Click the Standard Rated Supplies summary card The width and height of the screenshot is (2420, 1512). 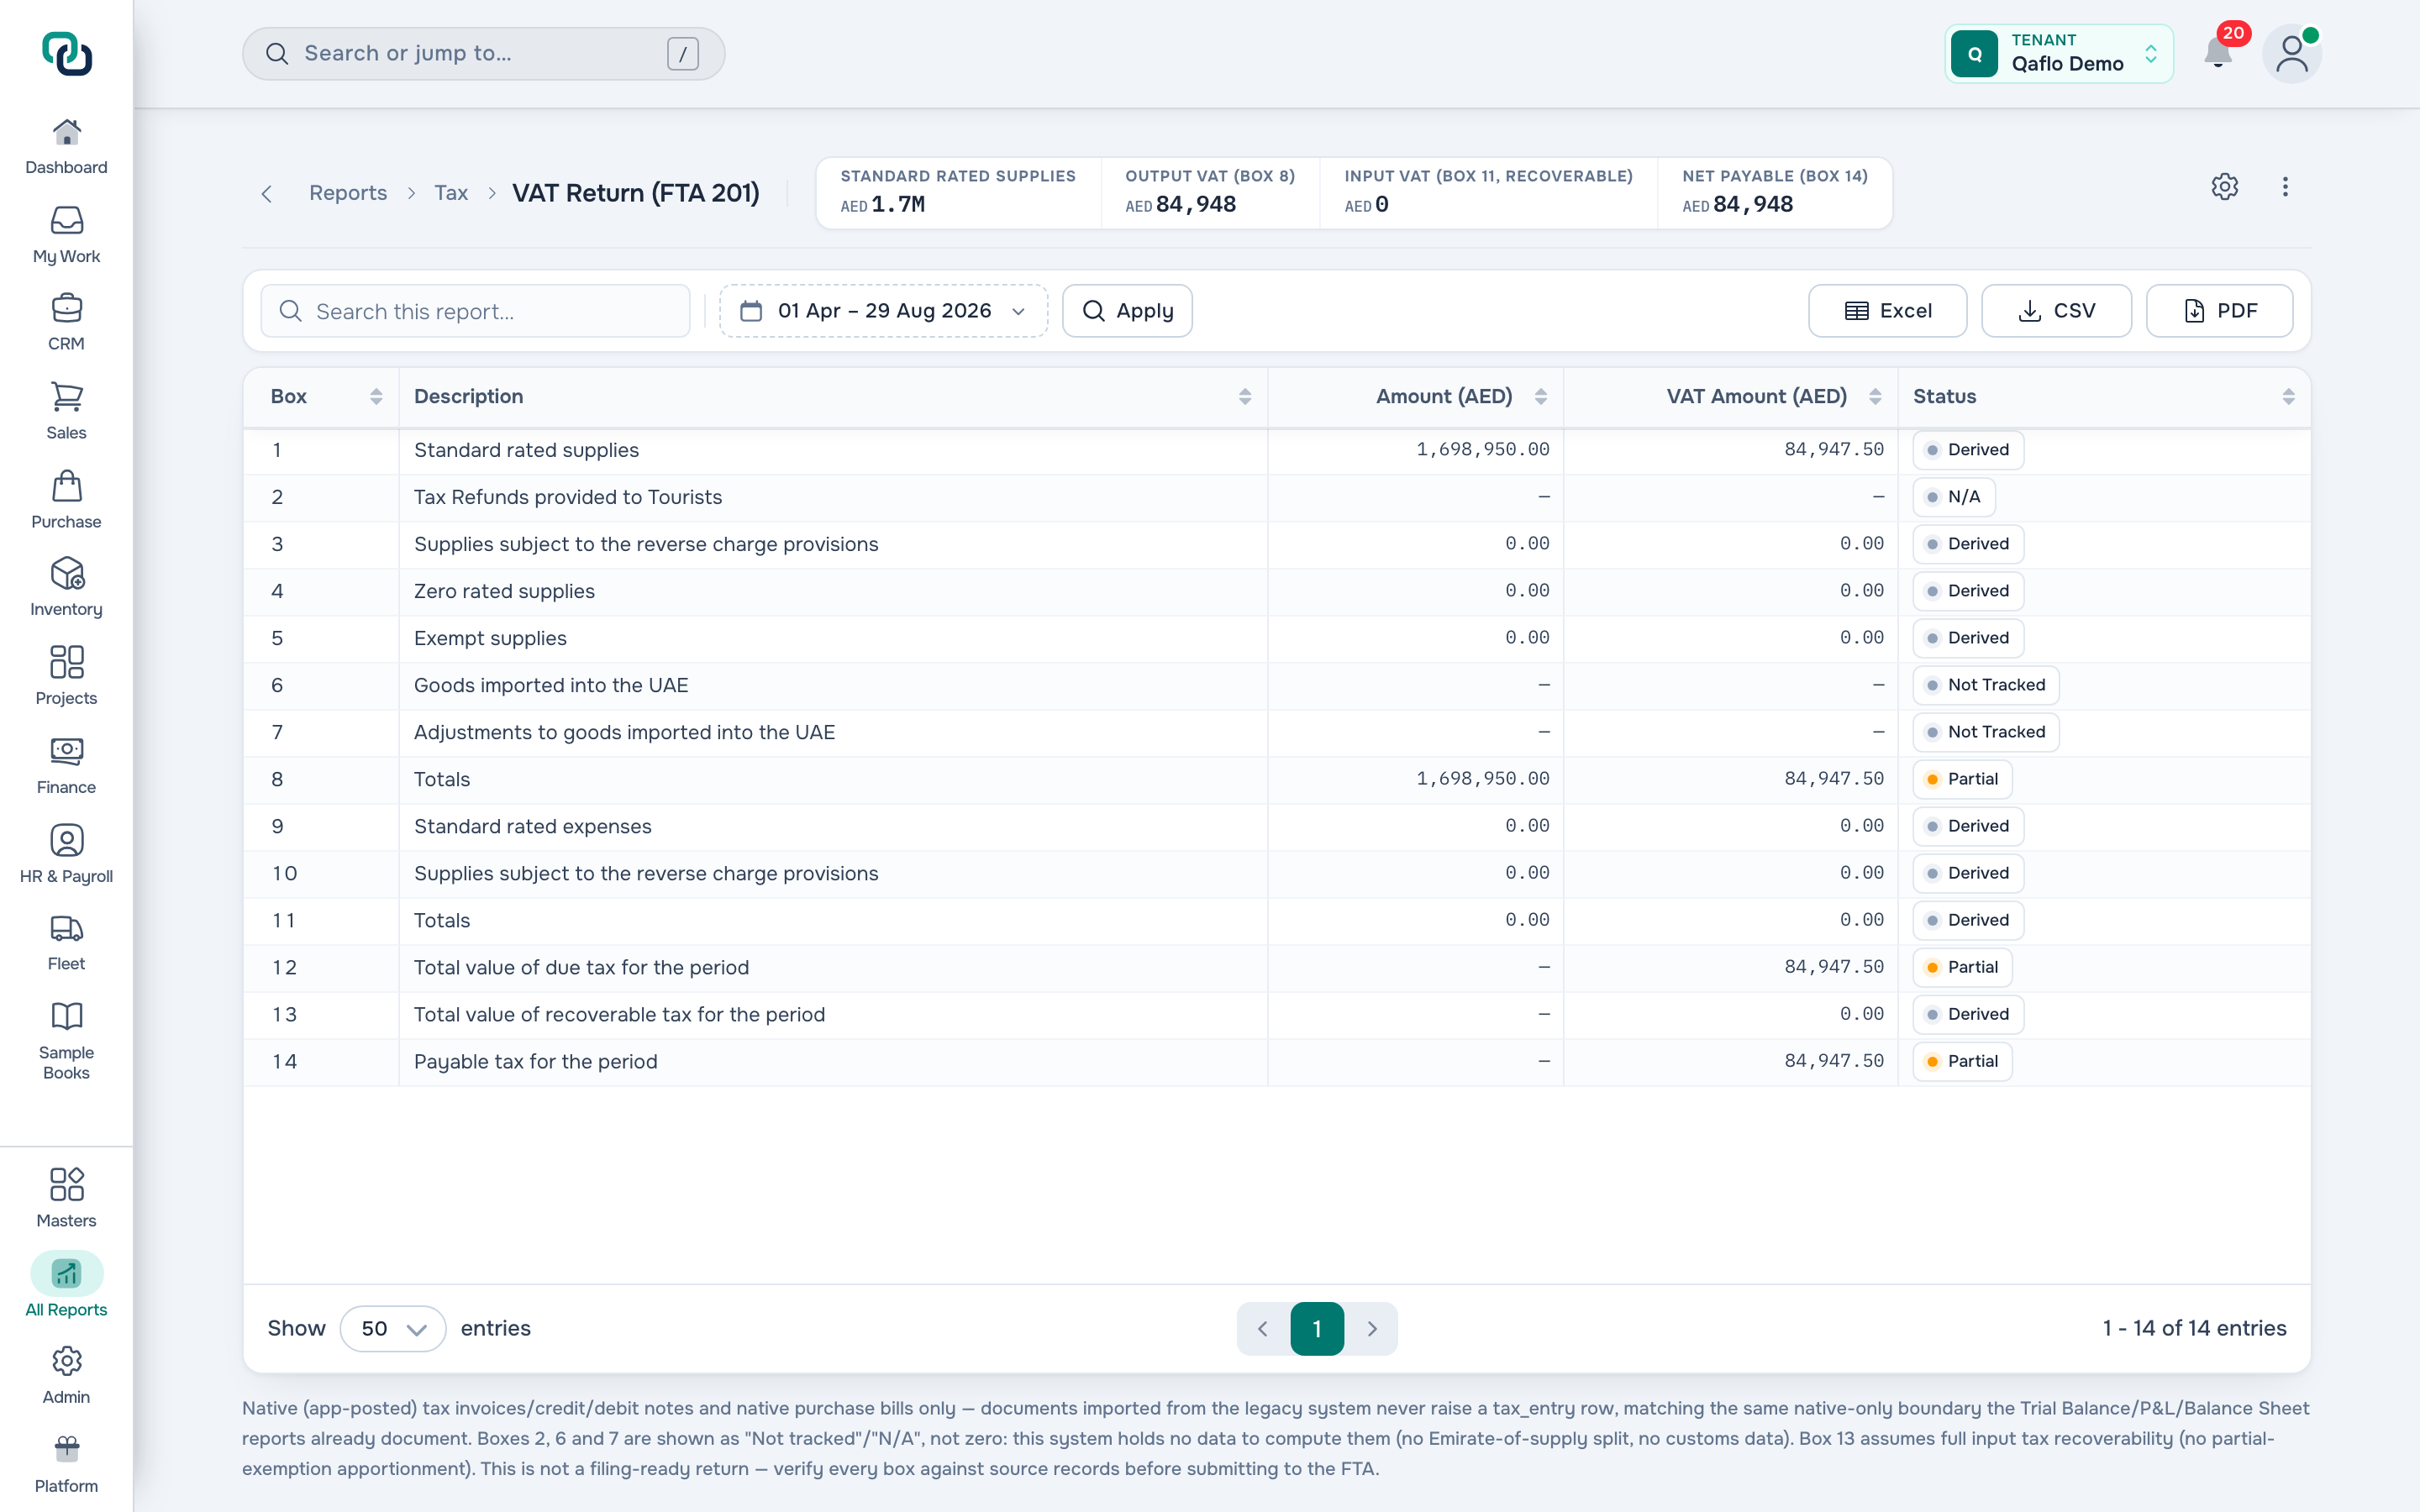click(x=958, y=192)
